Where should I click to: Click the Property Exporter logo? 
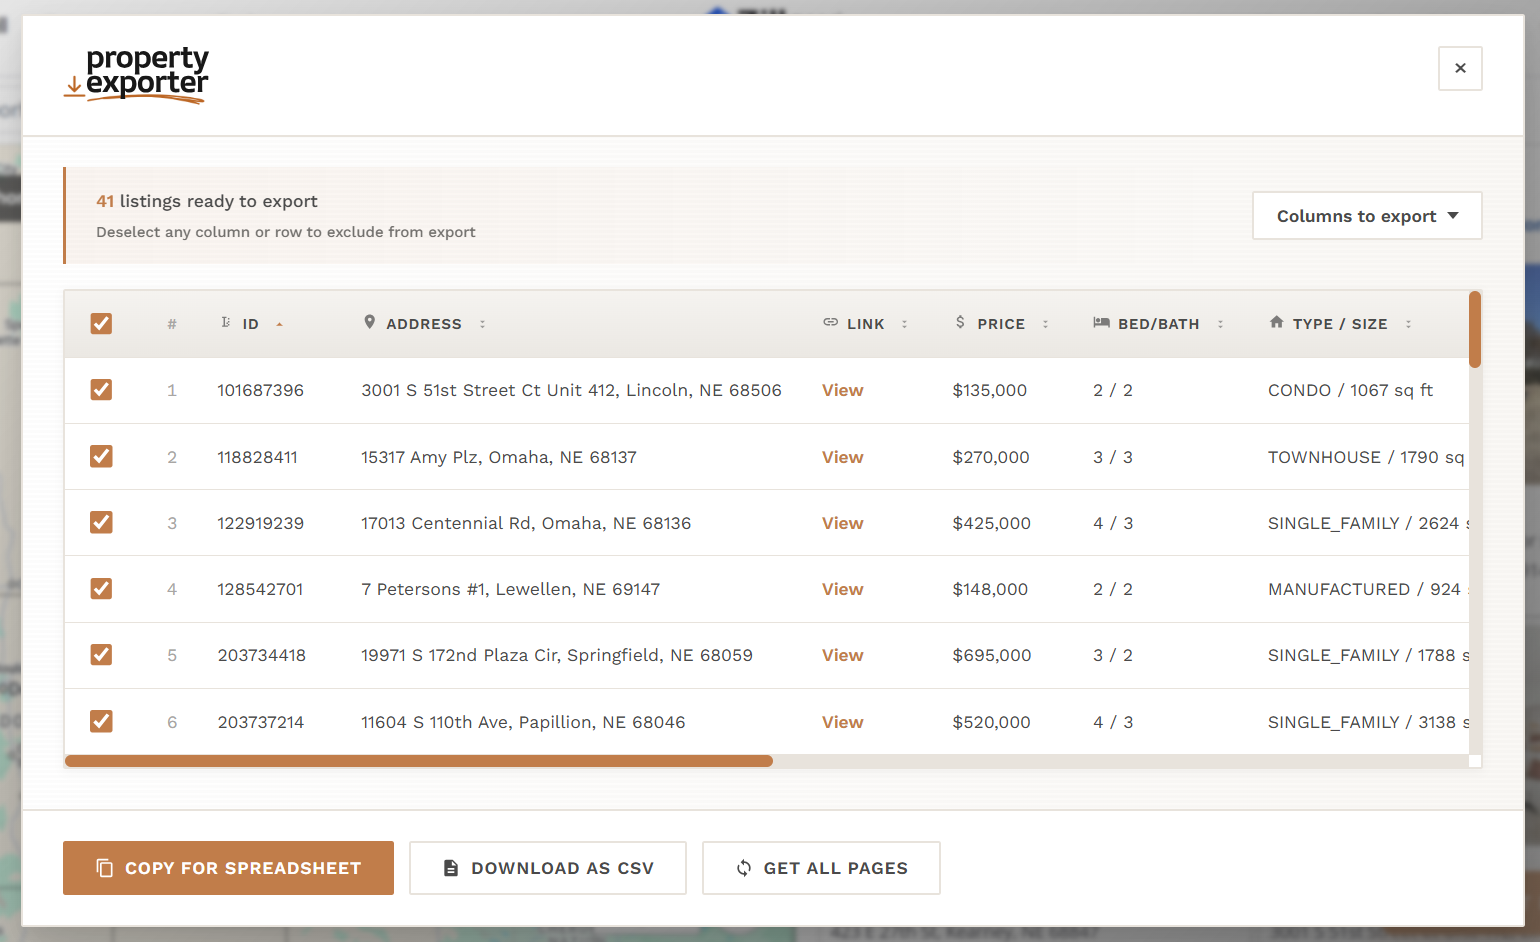[x=136, y=75]
